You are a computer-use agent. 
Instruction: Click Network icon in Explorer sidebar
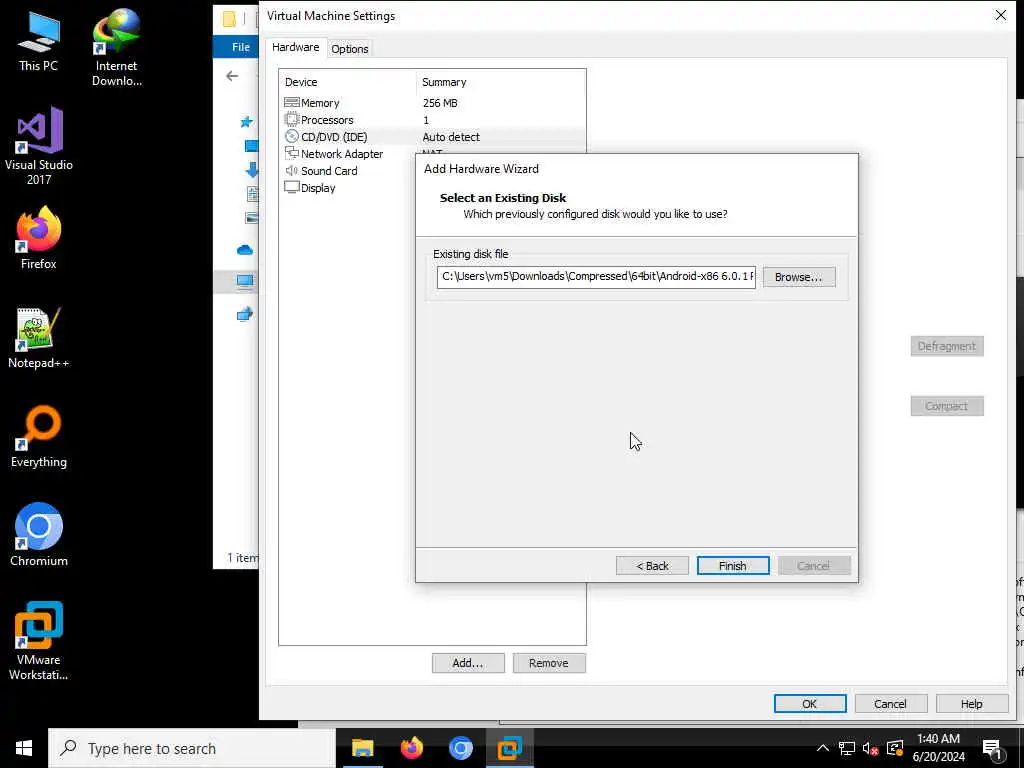click(245, 314)
